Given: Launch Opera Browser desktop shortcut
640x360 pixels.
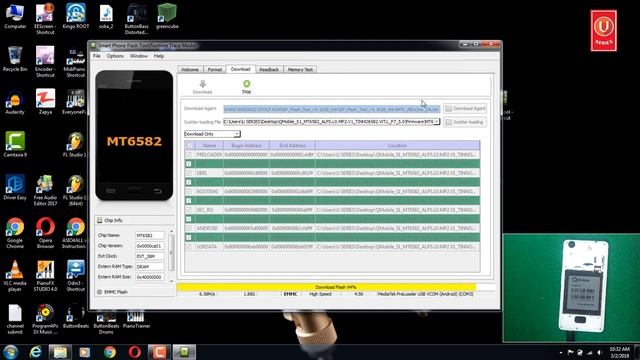Looking at the screenshot, I should coord(45,233).
